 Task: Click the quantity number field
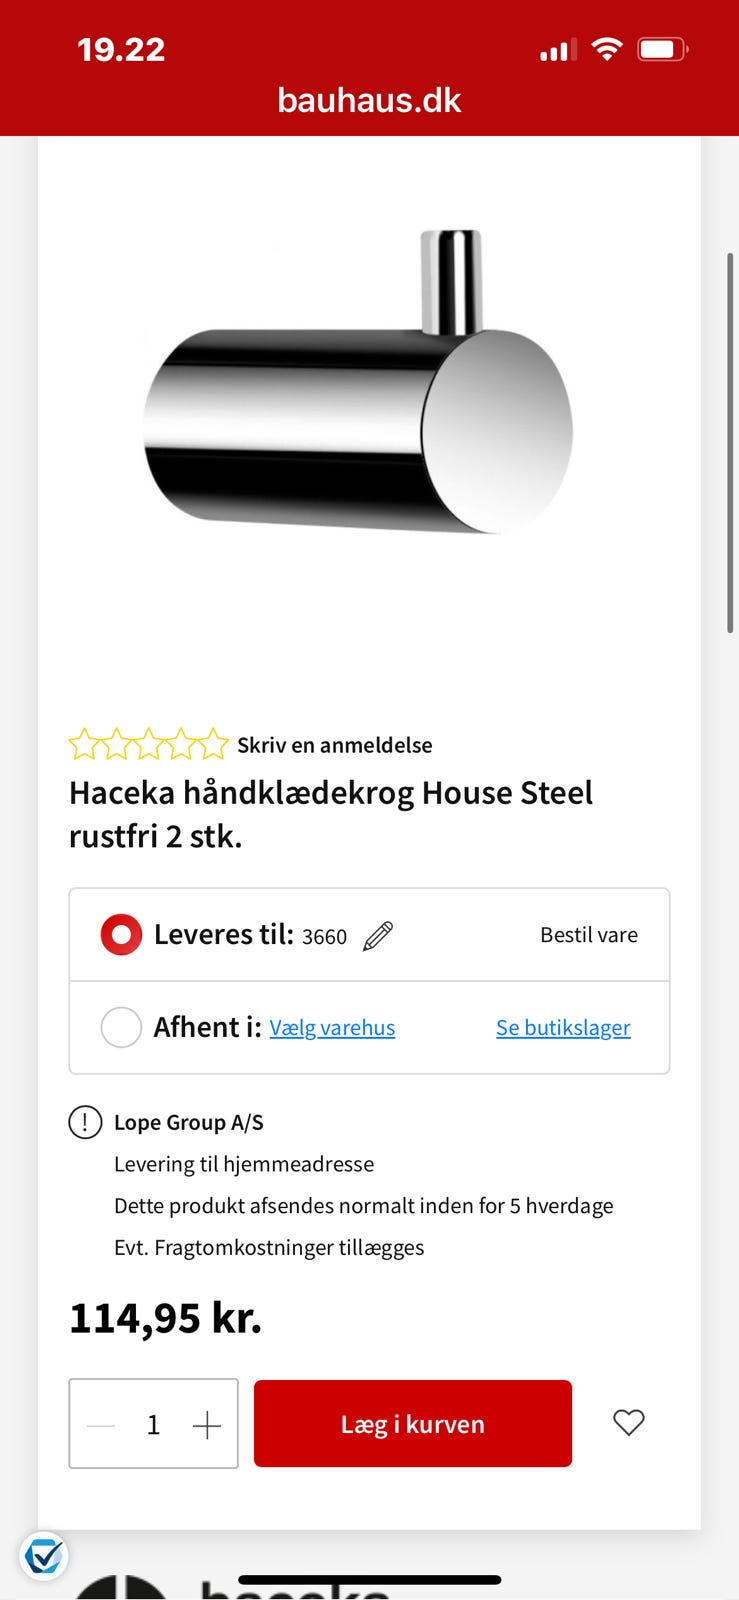pos(153,1424)
